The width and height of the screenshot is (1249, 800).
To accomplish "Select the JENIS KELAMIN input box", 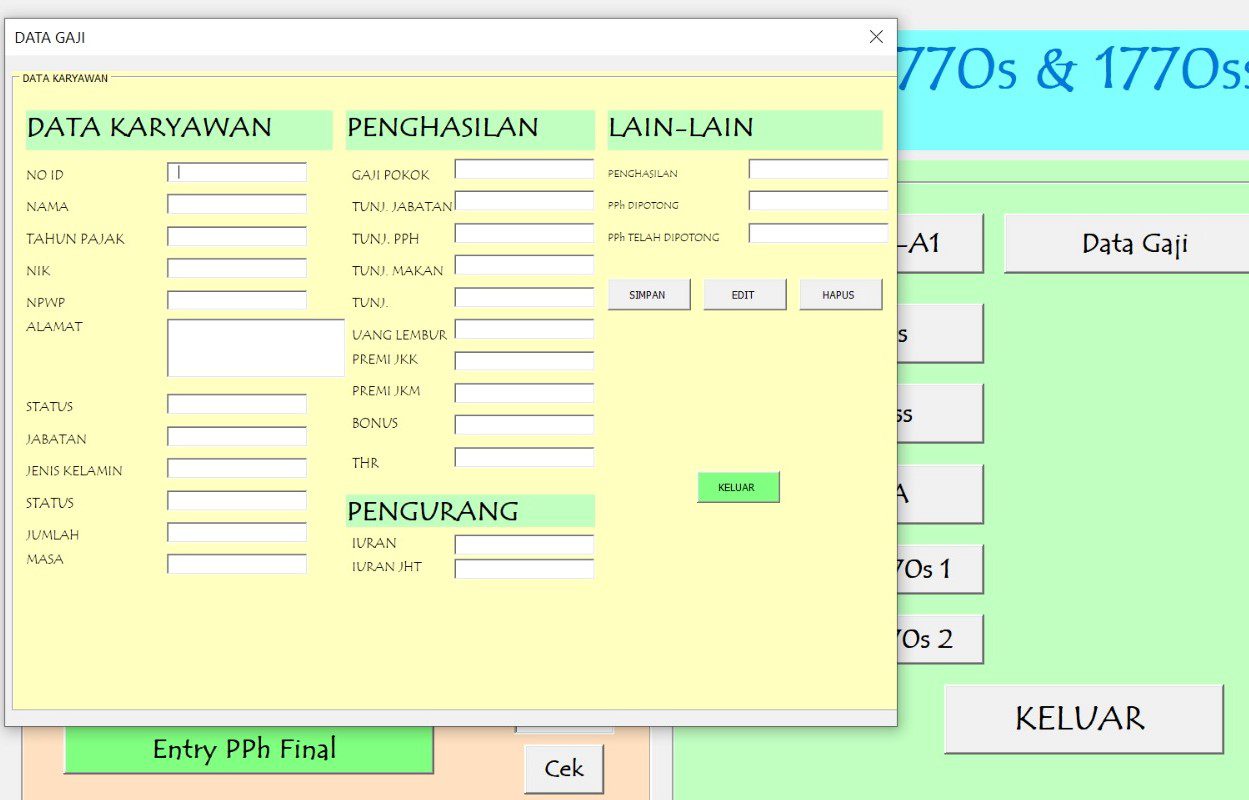I will 237,469.
